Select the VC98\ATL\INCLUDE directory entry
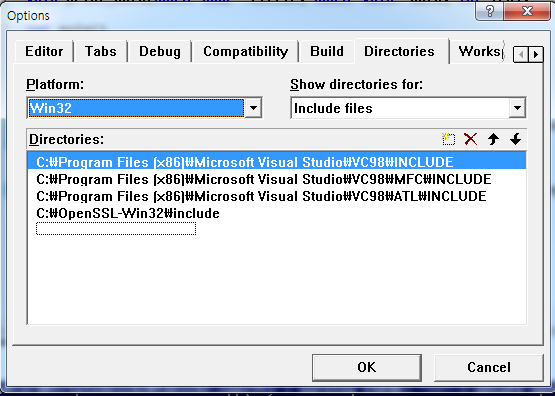This screenshot has width=555, height=396. click(276, 196)
